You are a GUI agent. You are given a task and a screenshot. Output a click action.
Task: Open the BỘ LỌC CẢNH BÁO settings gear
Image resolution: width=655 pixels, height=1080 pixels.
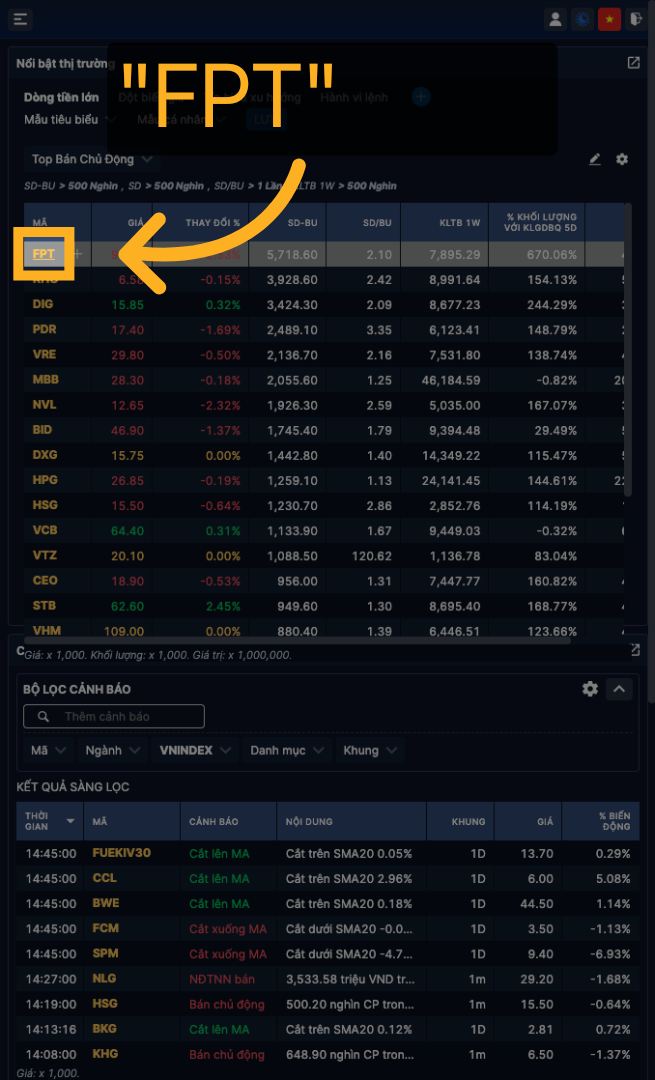pyautogui.click(x=590, y=689)
